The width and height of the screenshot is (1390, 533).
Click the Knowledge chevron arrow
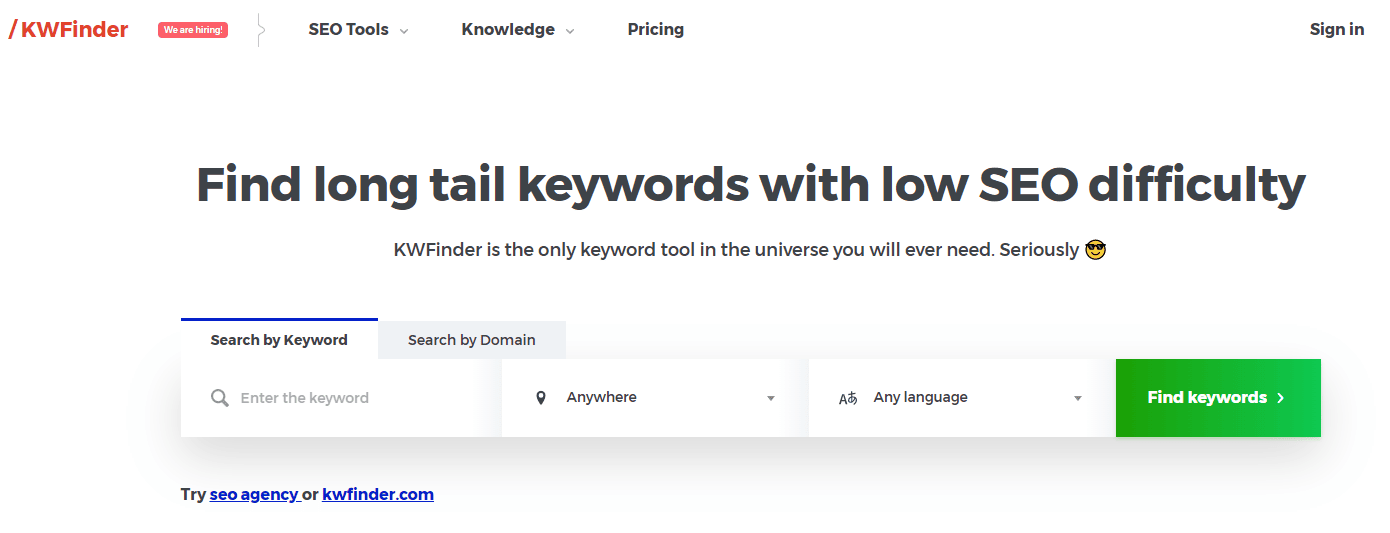[570, 31]
